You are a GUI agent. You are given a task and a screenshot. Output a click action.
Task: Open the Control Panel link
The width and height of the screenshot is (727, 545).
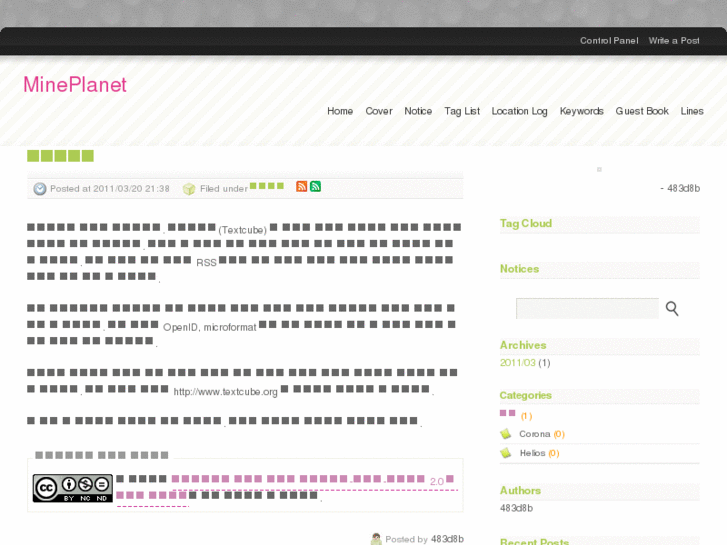609,41
